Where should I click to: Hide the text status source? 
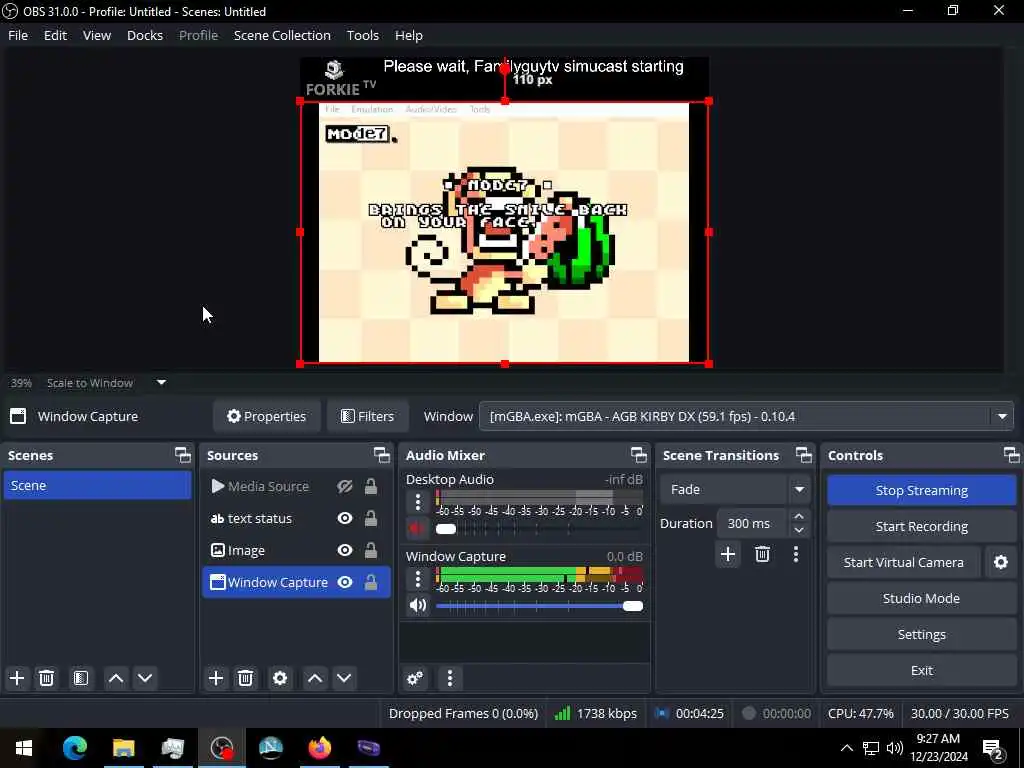(345, 519)
